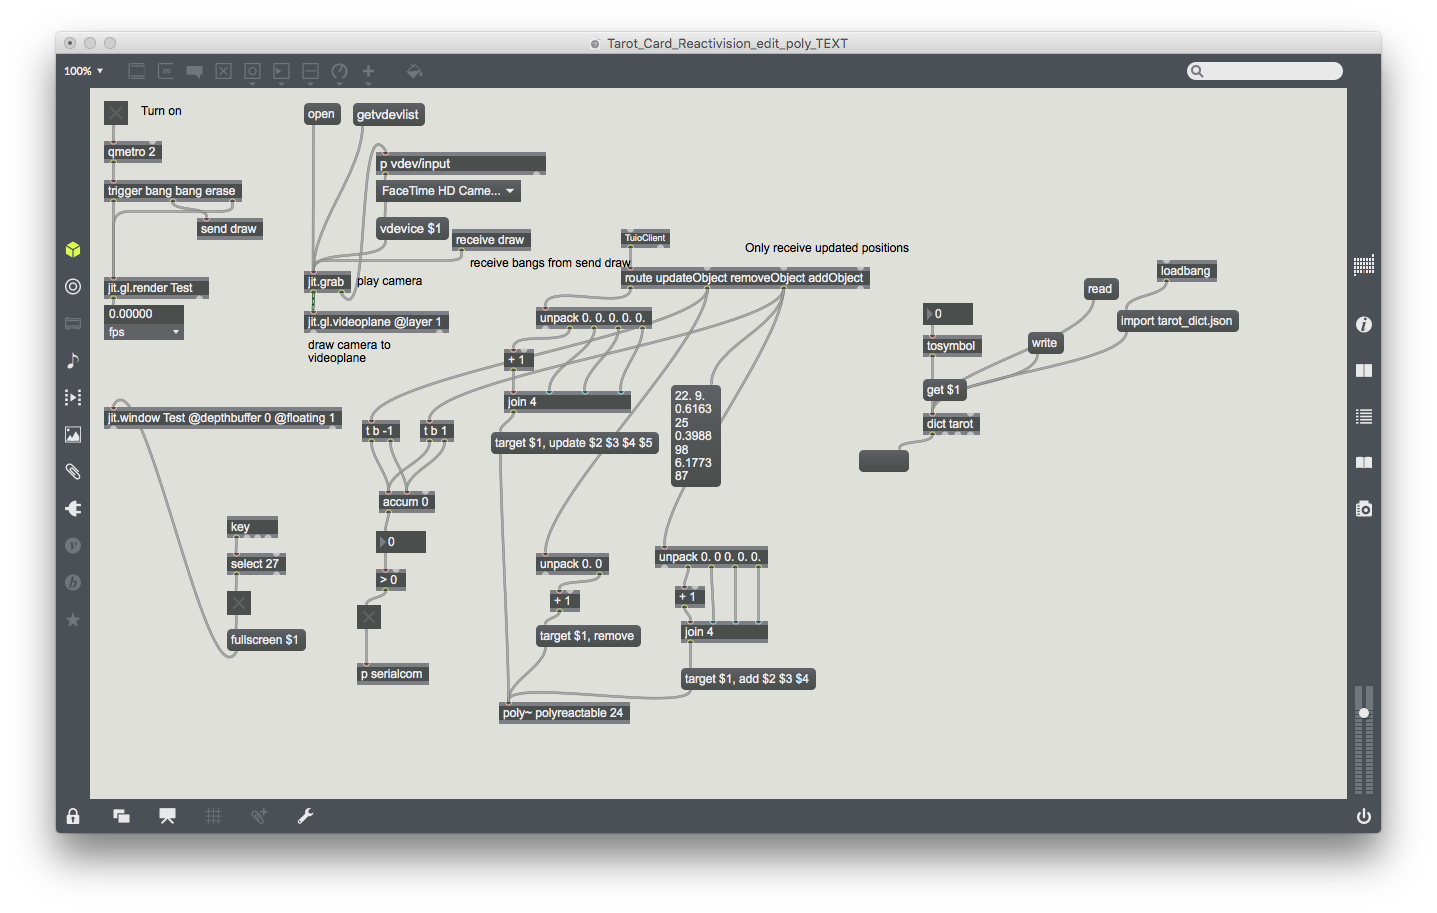Image resolution: width=1437 pixels, height=913 pixels.
Task: Open the Max Console list icon
Action: coord(1364,416)
